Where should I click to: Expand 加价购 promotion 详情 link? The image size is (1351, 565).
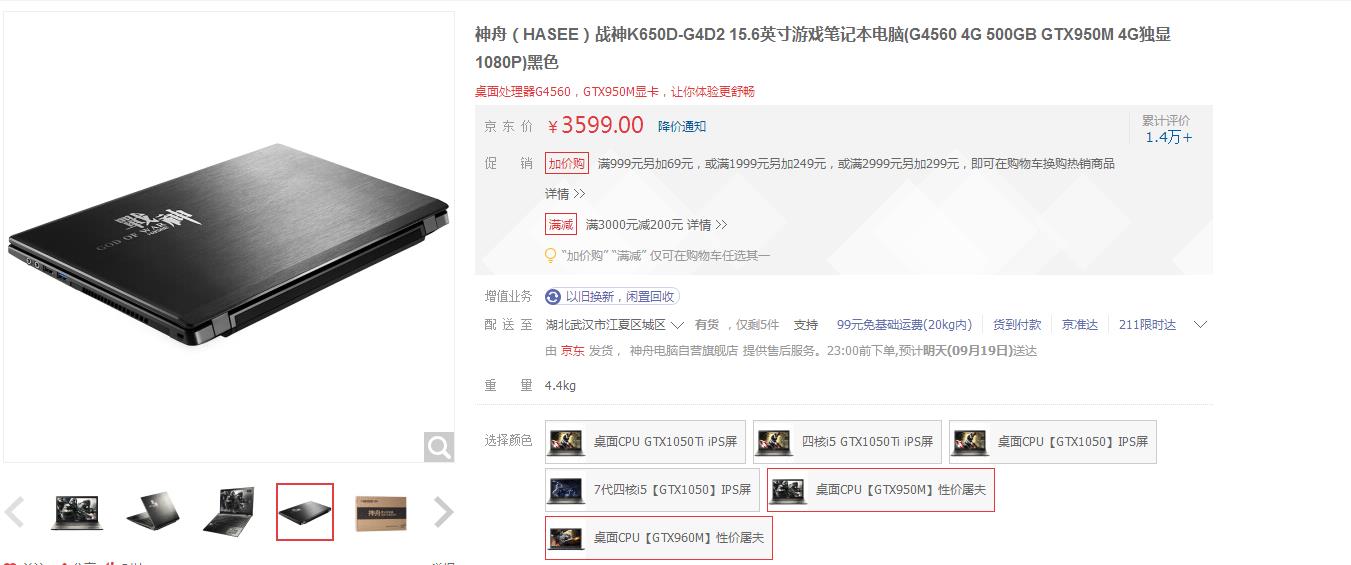pos(565,194)
